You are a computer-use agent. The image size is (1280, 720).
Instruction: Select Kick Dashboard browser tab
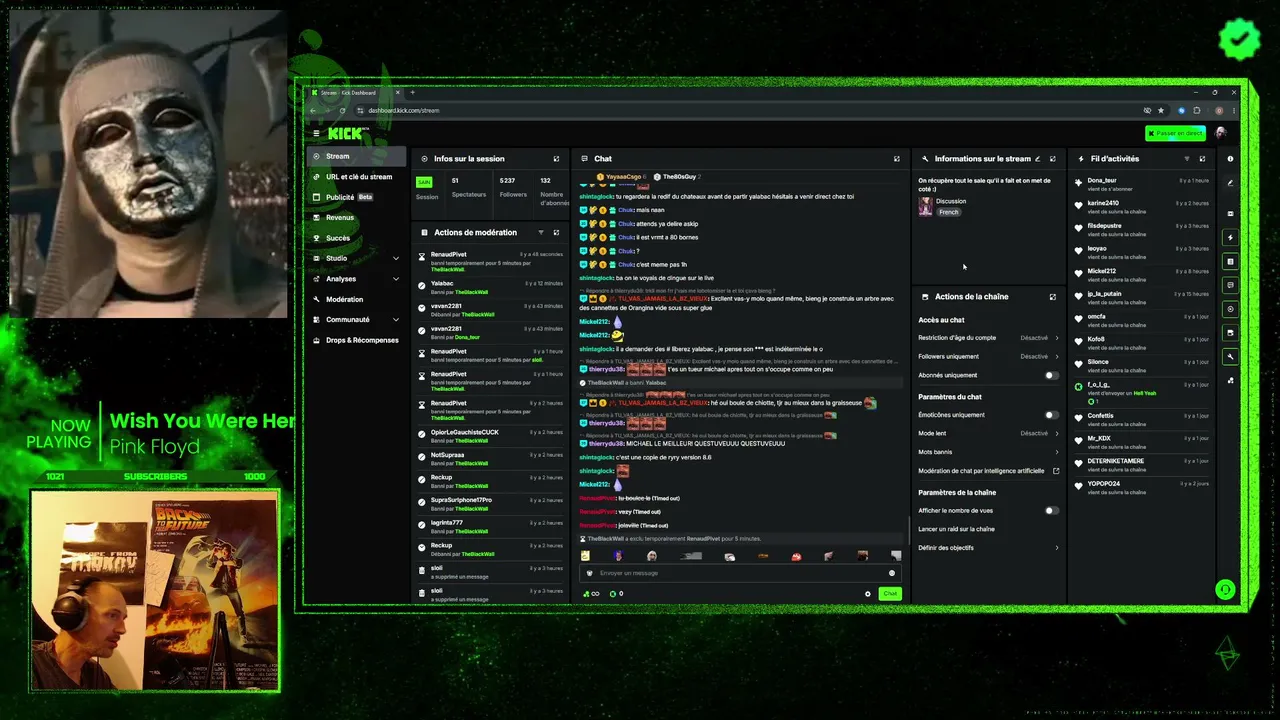[355, 92]
